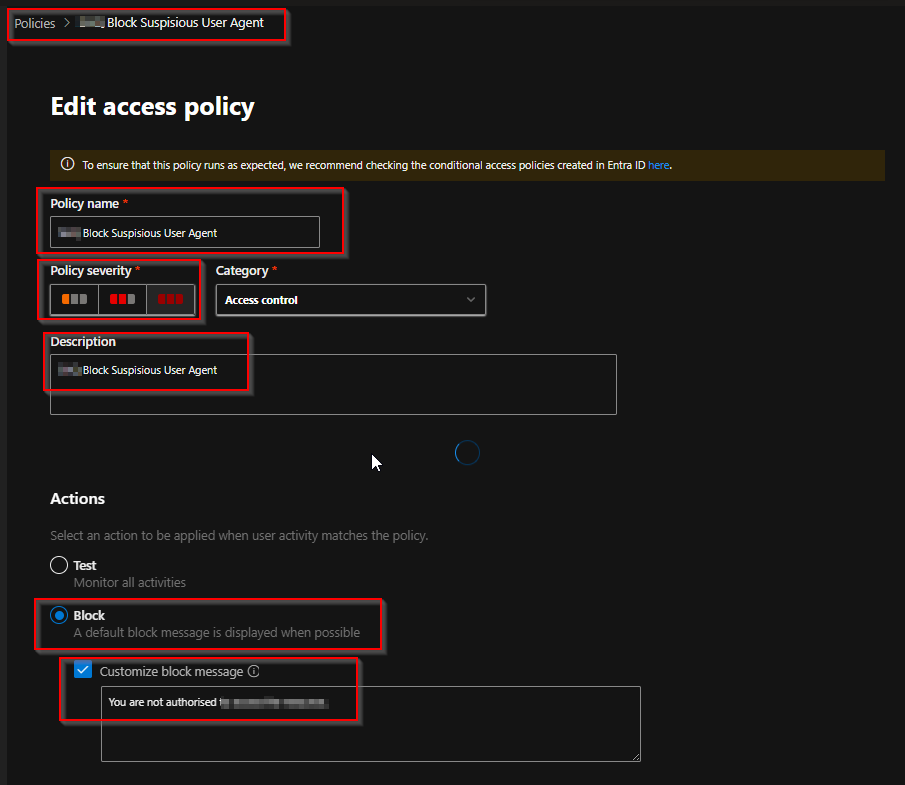Click the loading spinner circle
This screenshot has height=785, width=905.
(x=467, y=453)
